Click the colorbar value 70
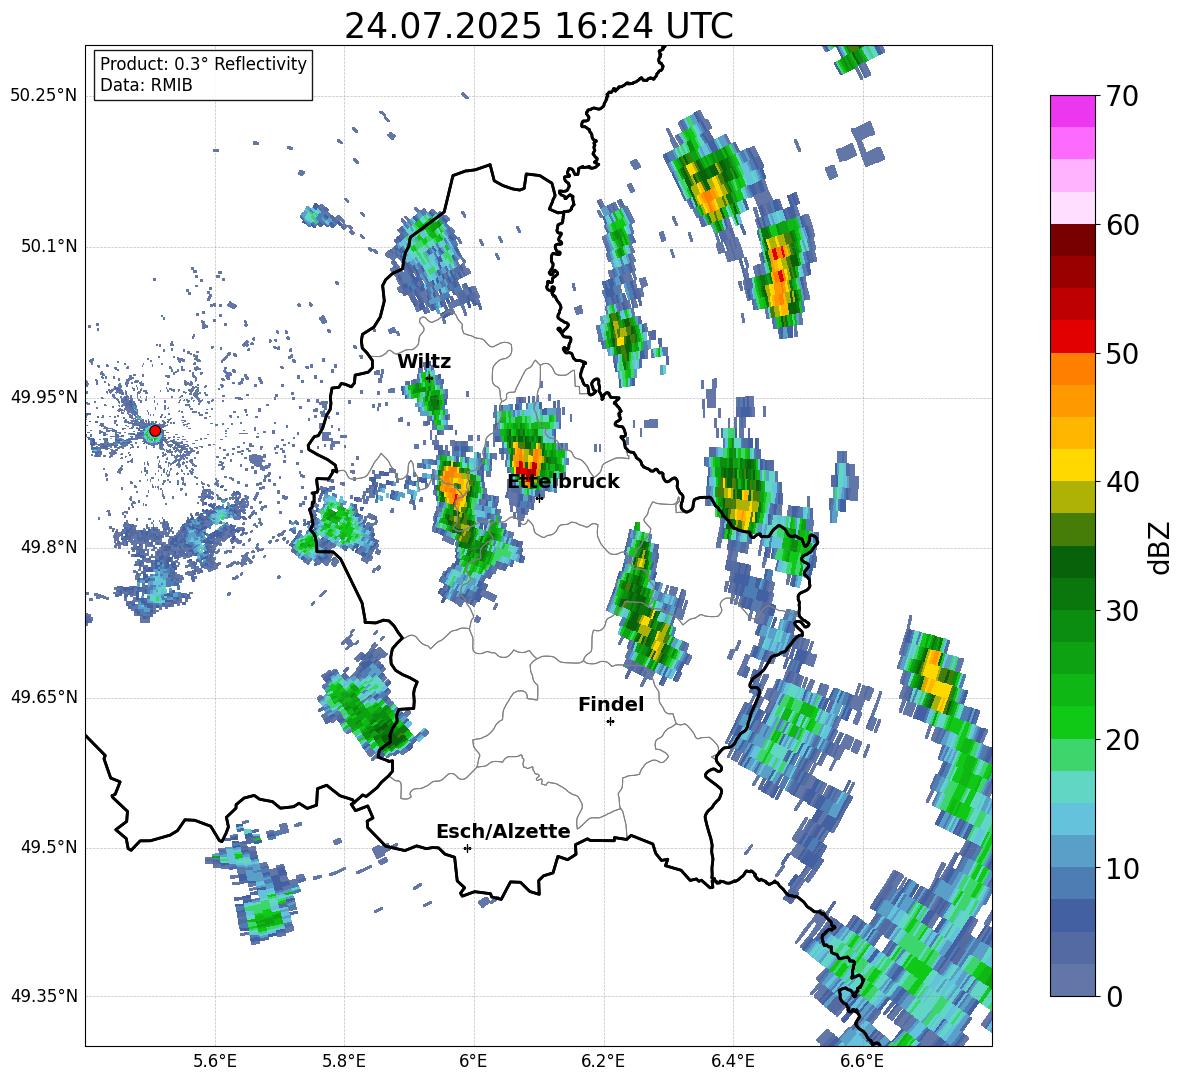Screen dimensions: 1184x1081 (1122, 96)
